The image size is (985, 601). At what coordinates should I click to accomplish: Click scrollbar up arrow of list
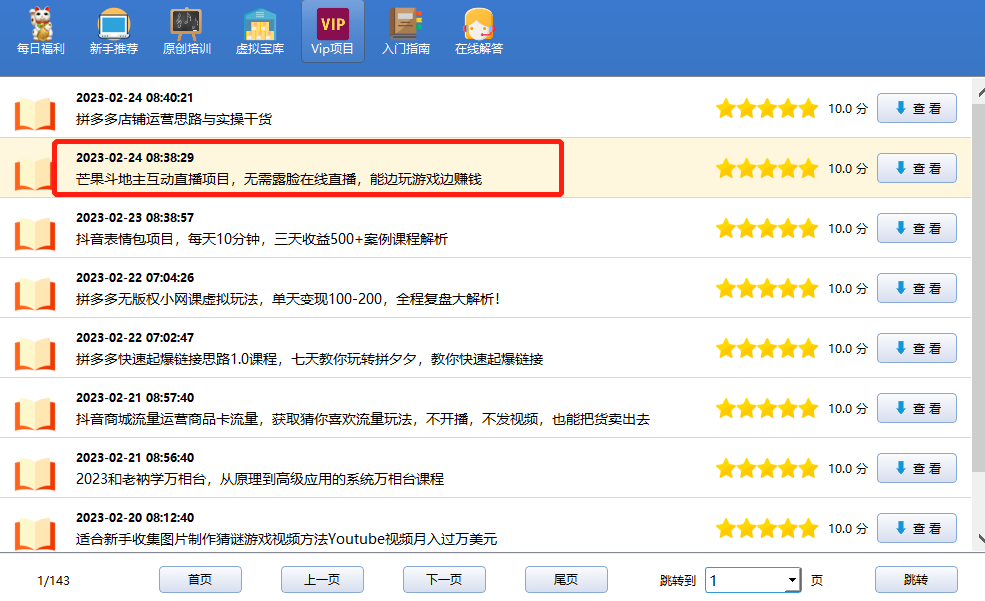979,92
